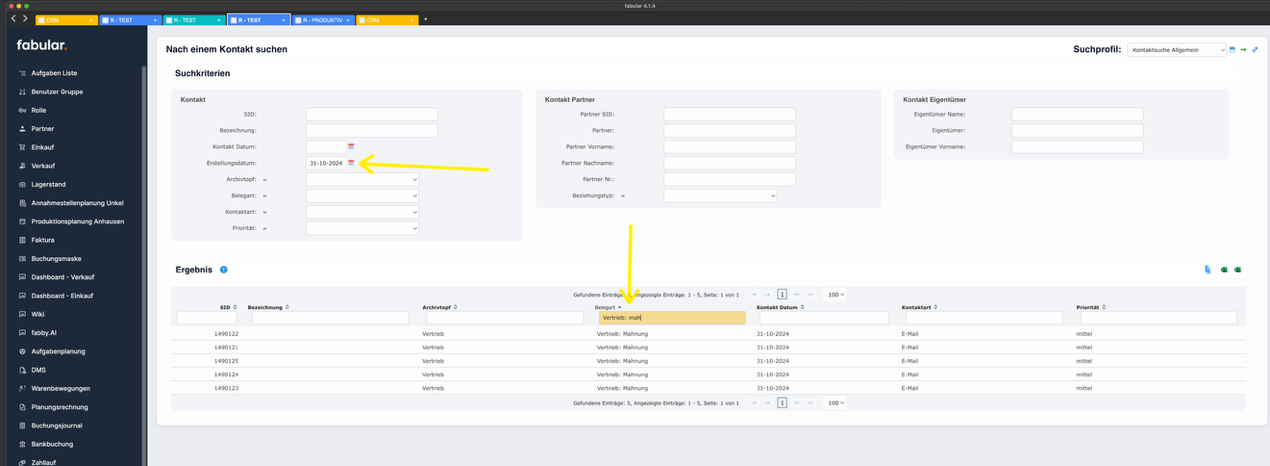Click page number 1 in top pagination
Viewport: 1270px width, 466px height.
pos(782,295)
